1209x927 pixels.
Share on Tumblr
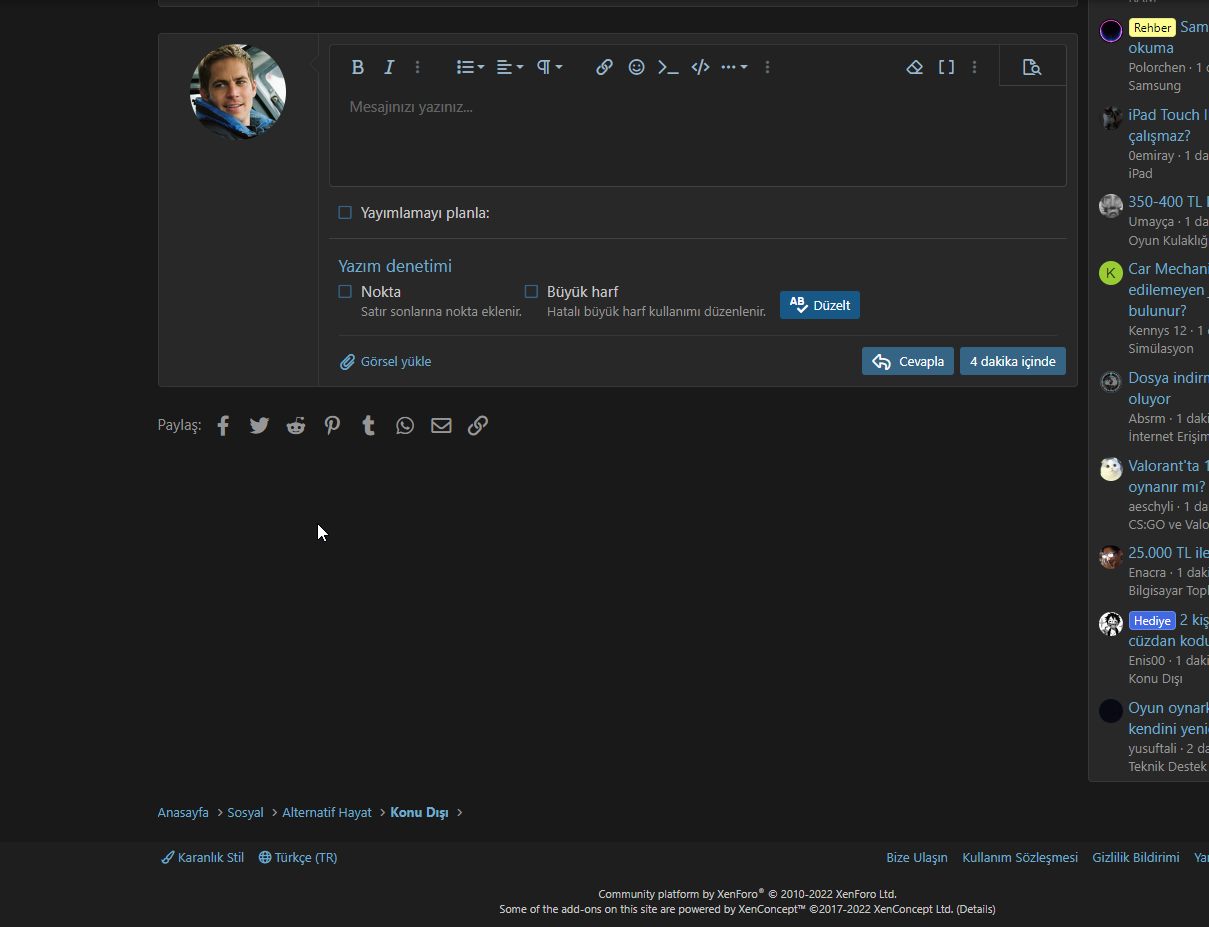click(x=368, y=426)
